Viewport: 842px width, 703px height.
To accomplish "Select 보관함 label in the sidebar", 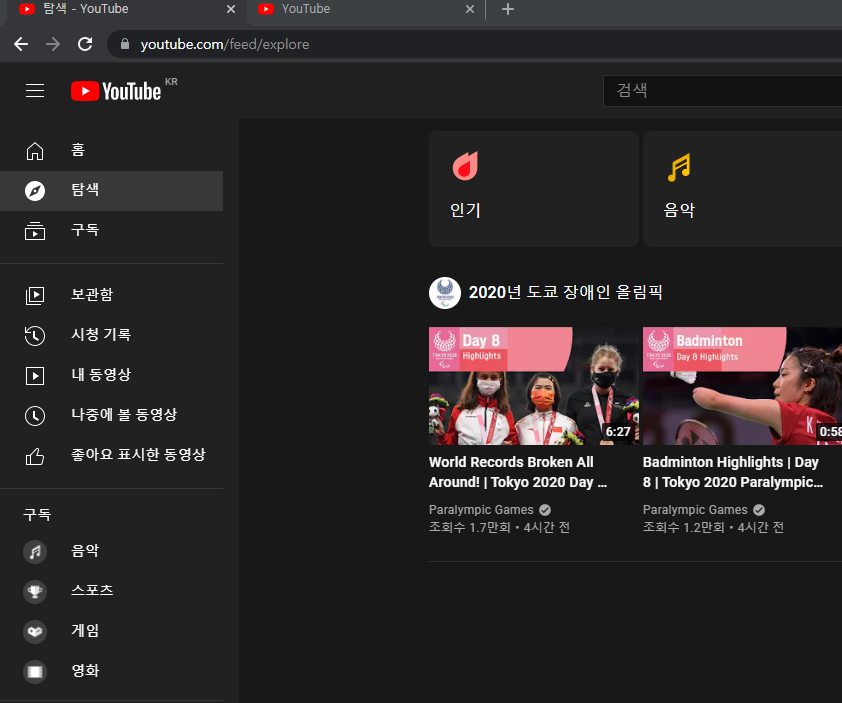I will click(92, 294).
